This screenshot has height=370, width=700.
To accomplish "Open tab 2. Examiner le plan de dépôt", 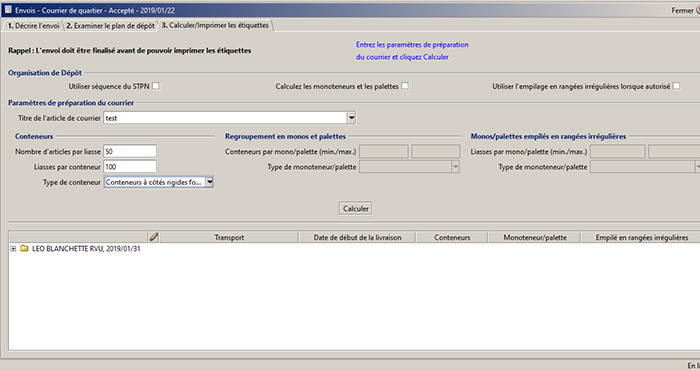I will point(110,26).
